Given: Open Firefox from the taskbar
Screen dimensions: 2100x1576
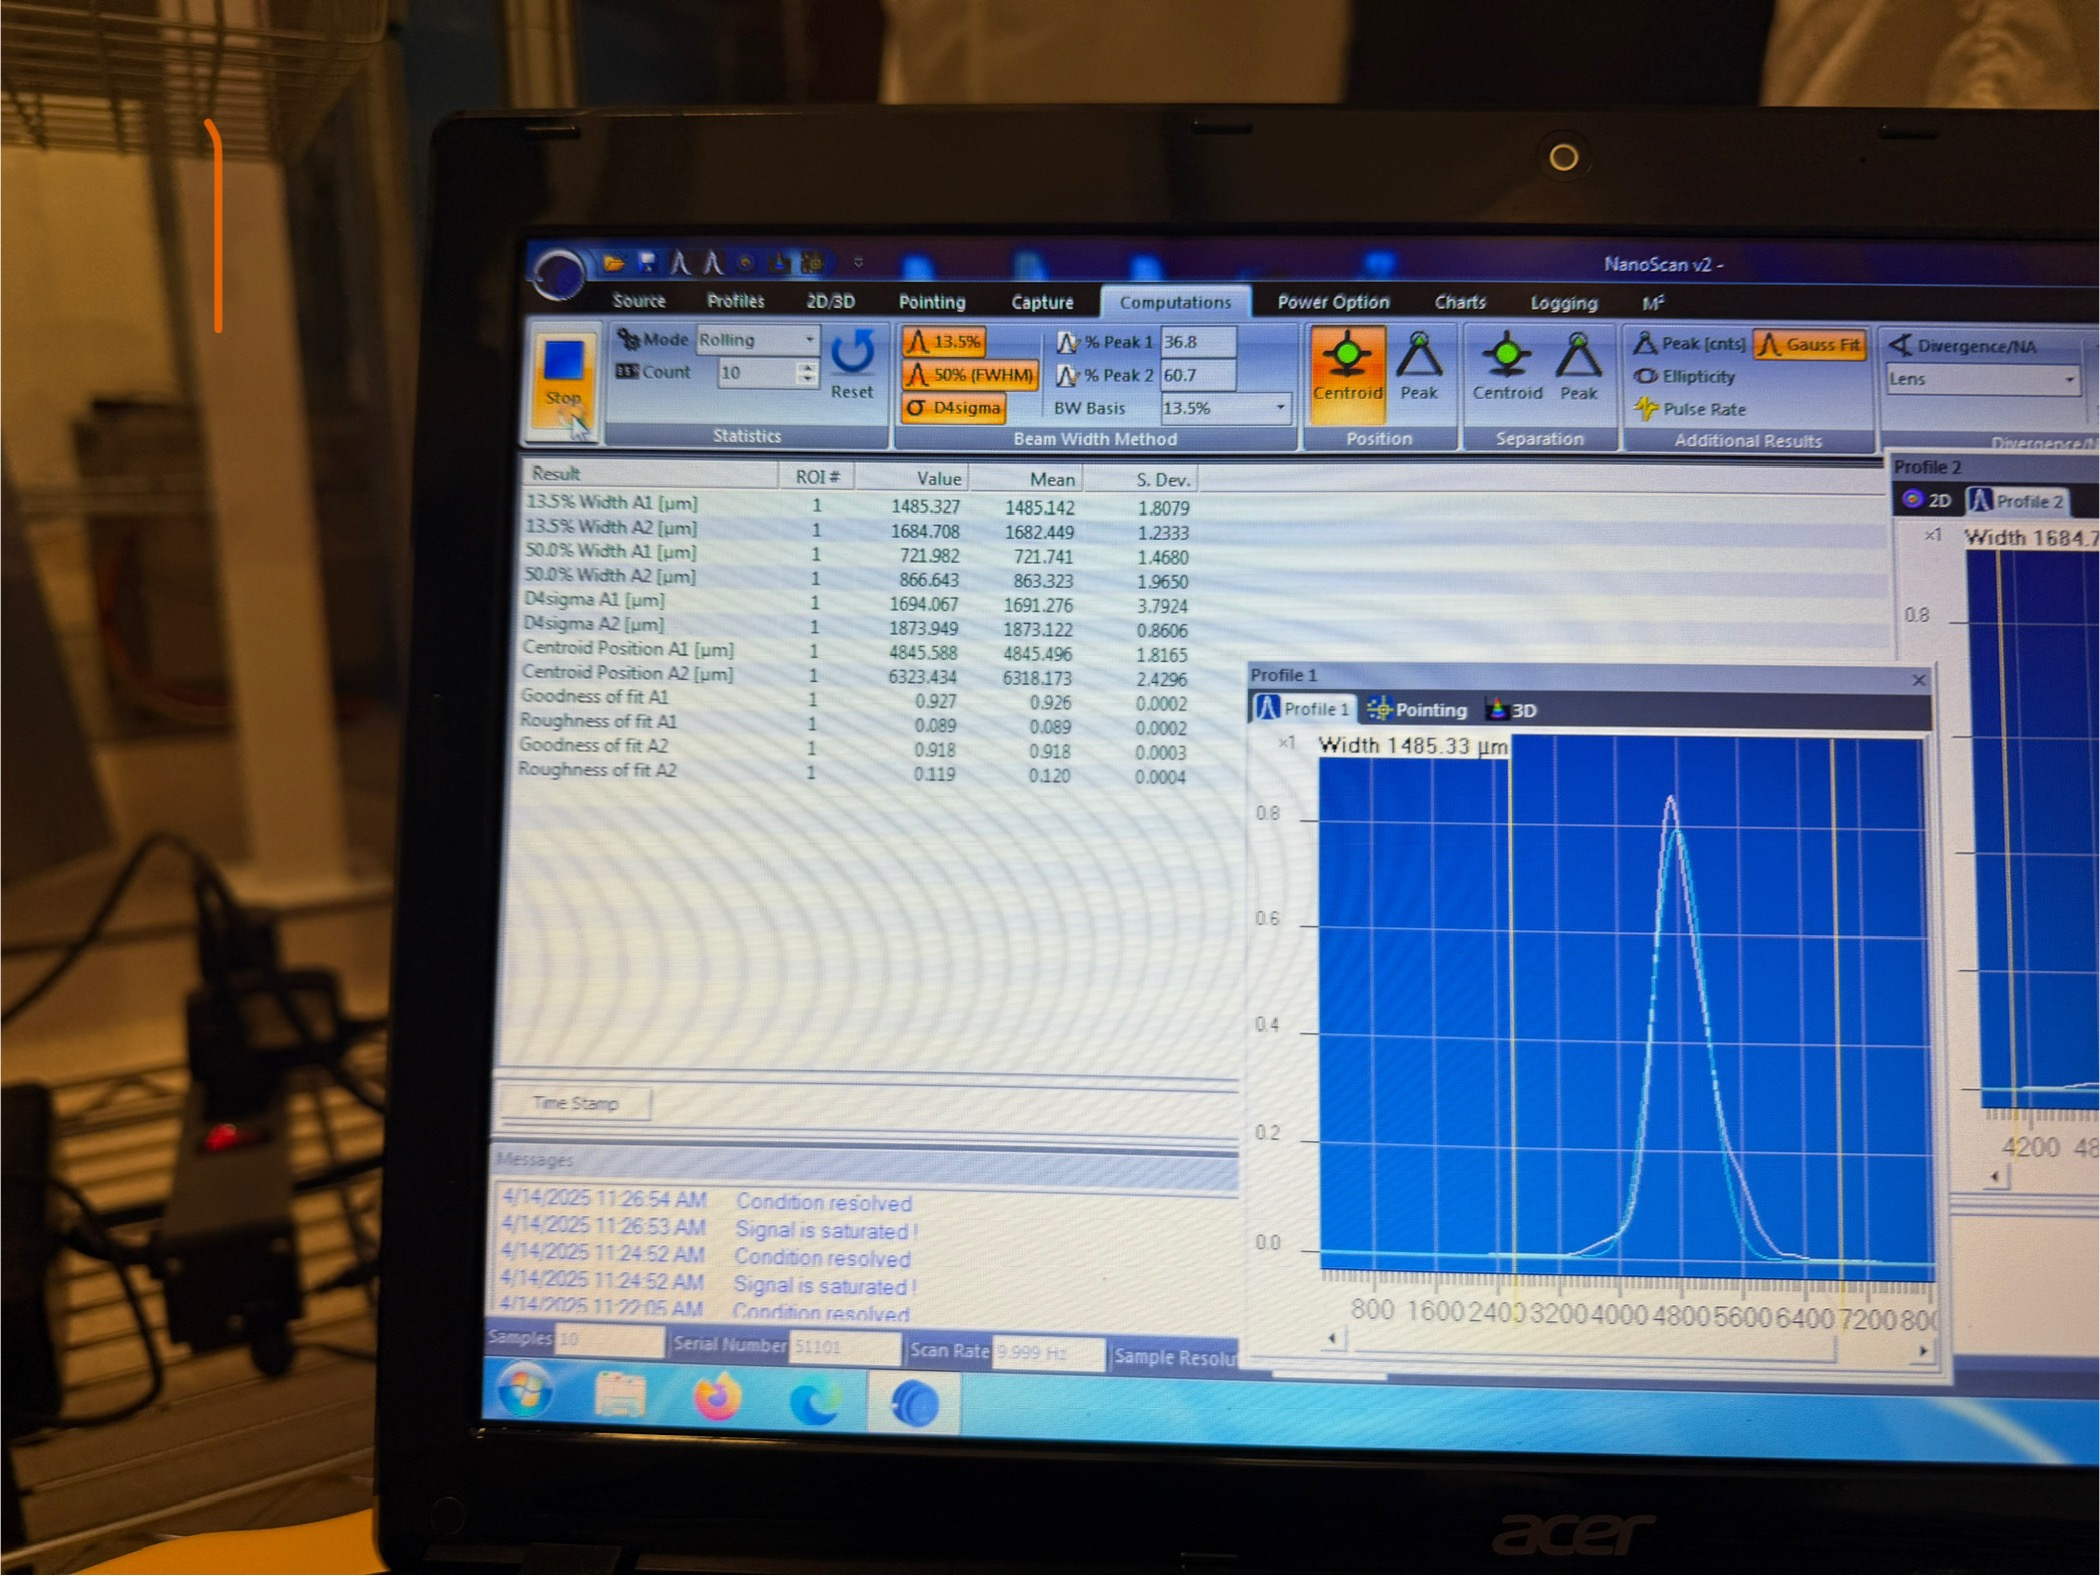Looking at the screenshot, I should [x=717, y=1397].
